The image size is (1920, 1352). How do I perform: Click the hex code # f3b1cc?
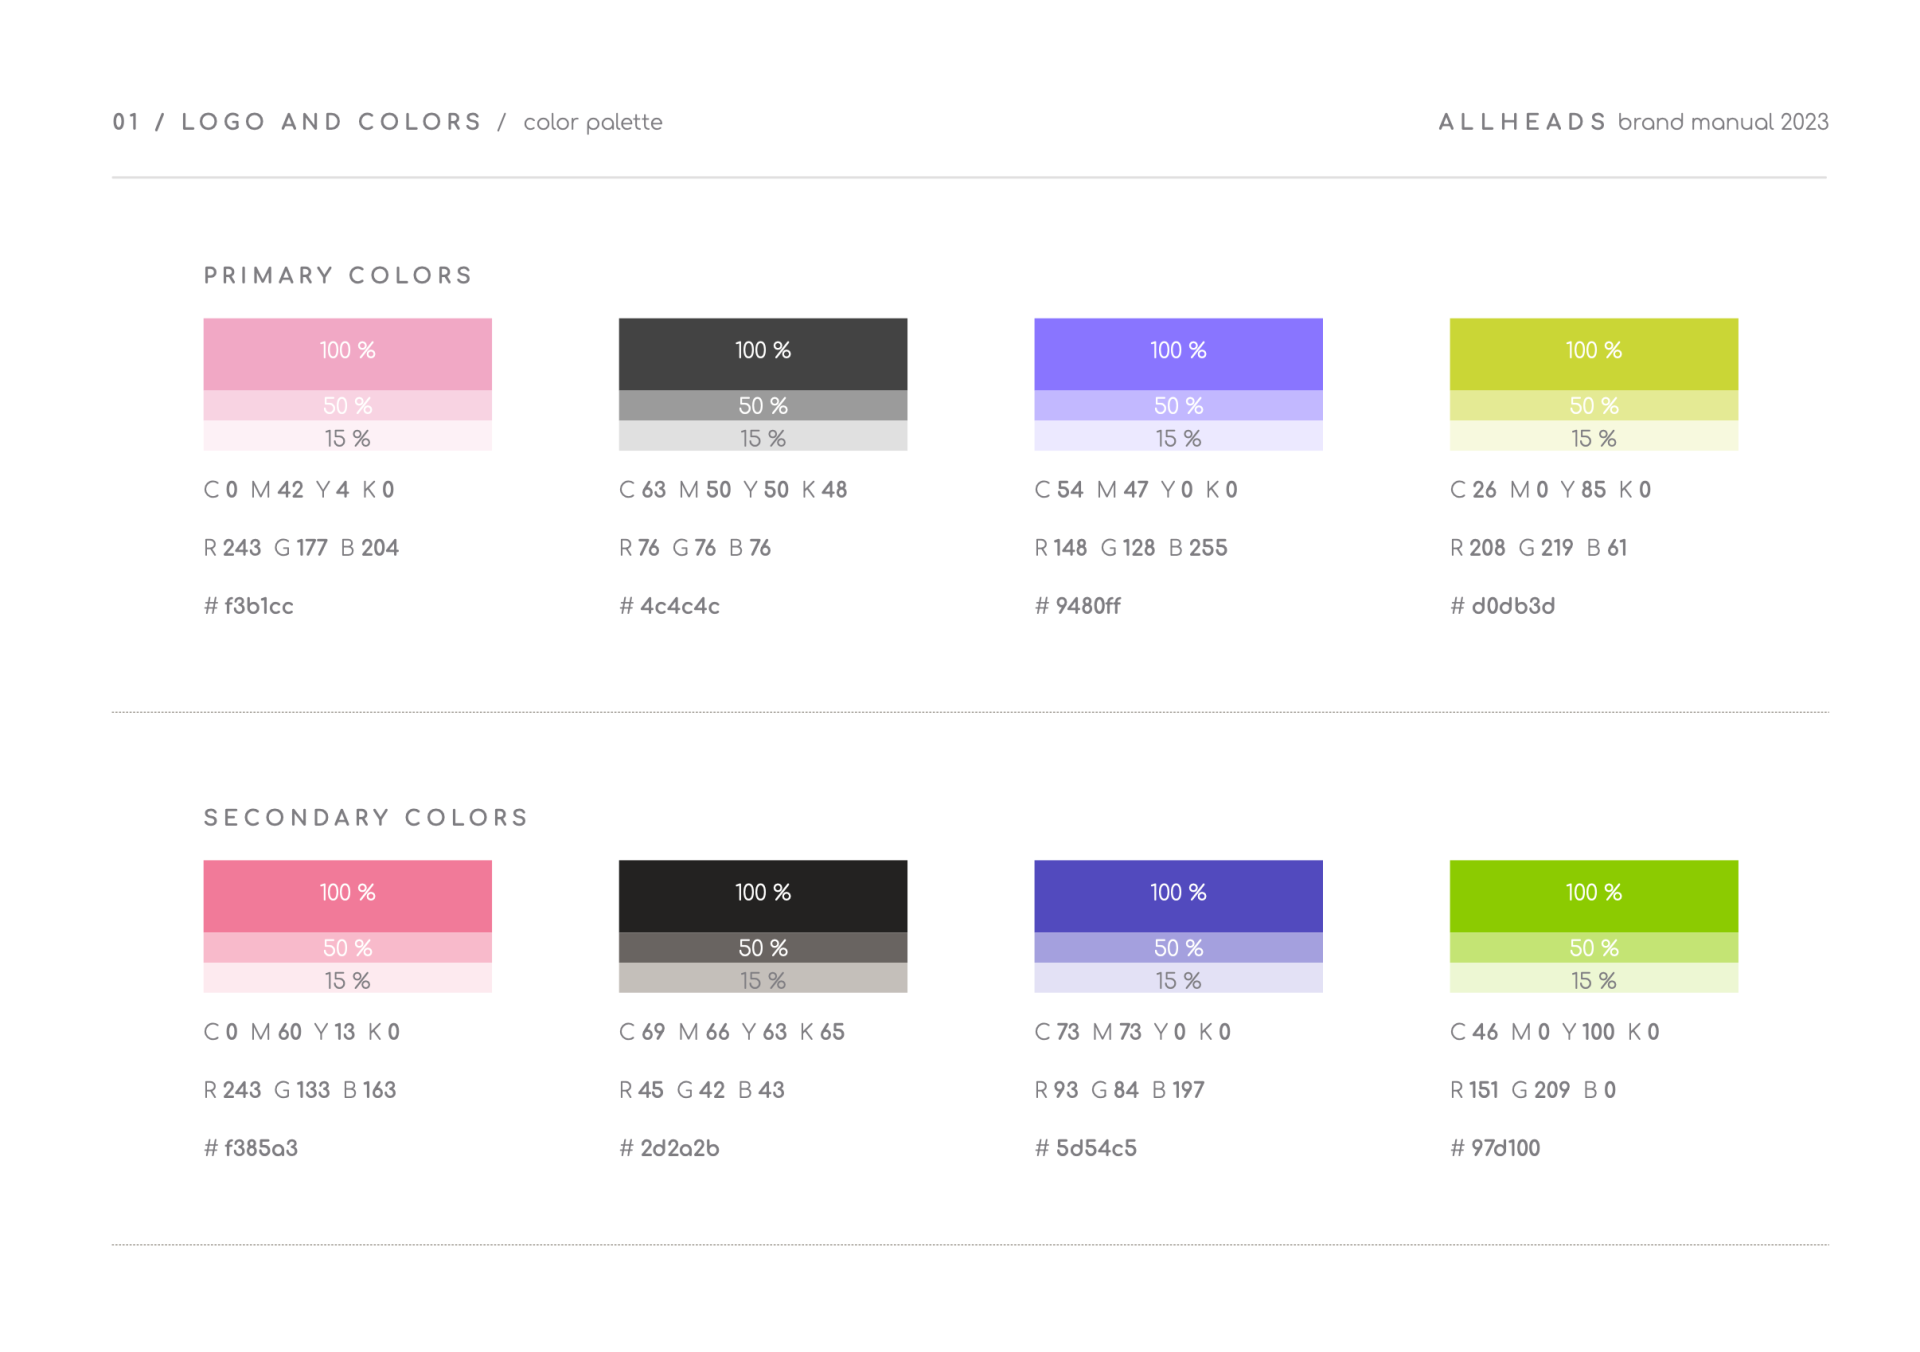coord(249,606)
